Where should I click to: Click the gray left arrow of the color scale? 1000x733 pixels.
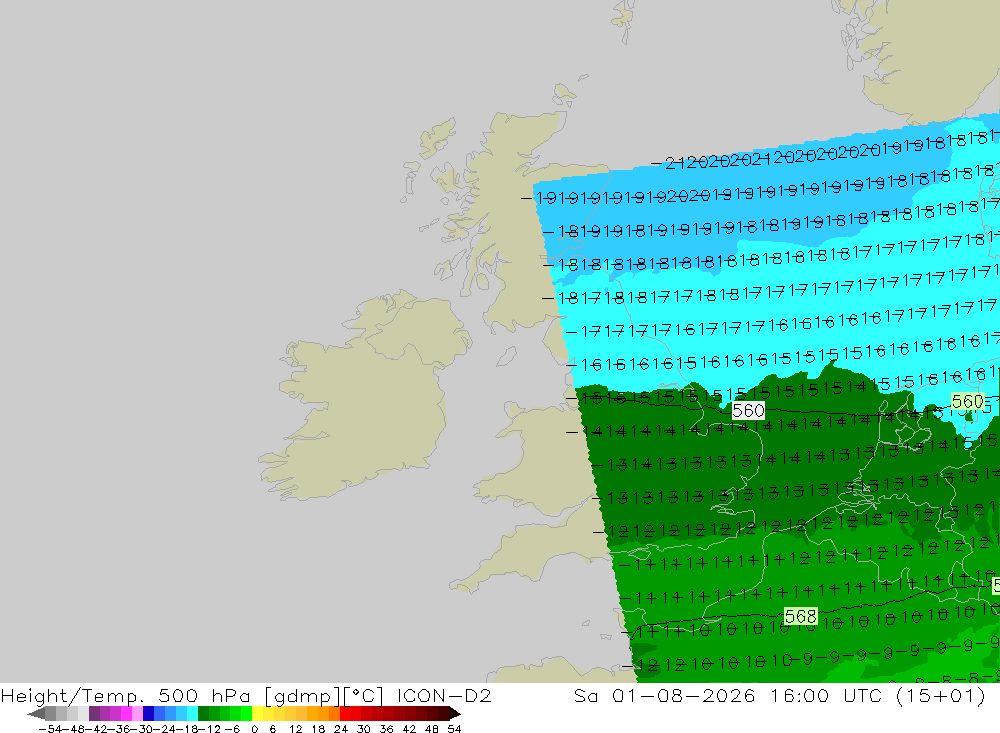pyautogui.click(x=36, y=714)
